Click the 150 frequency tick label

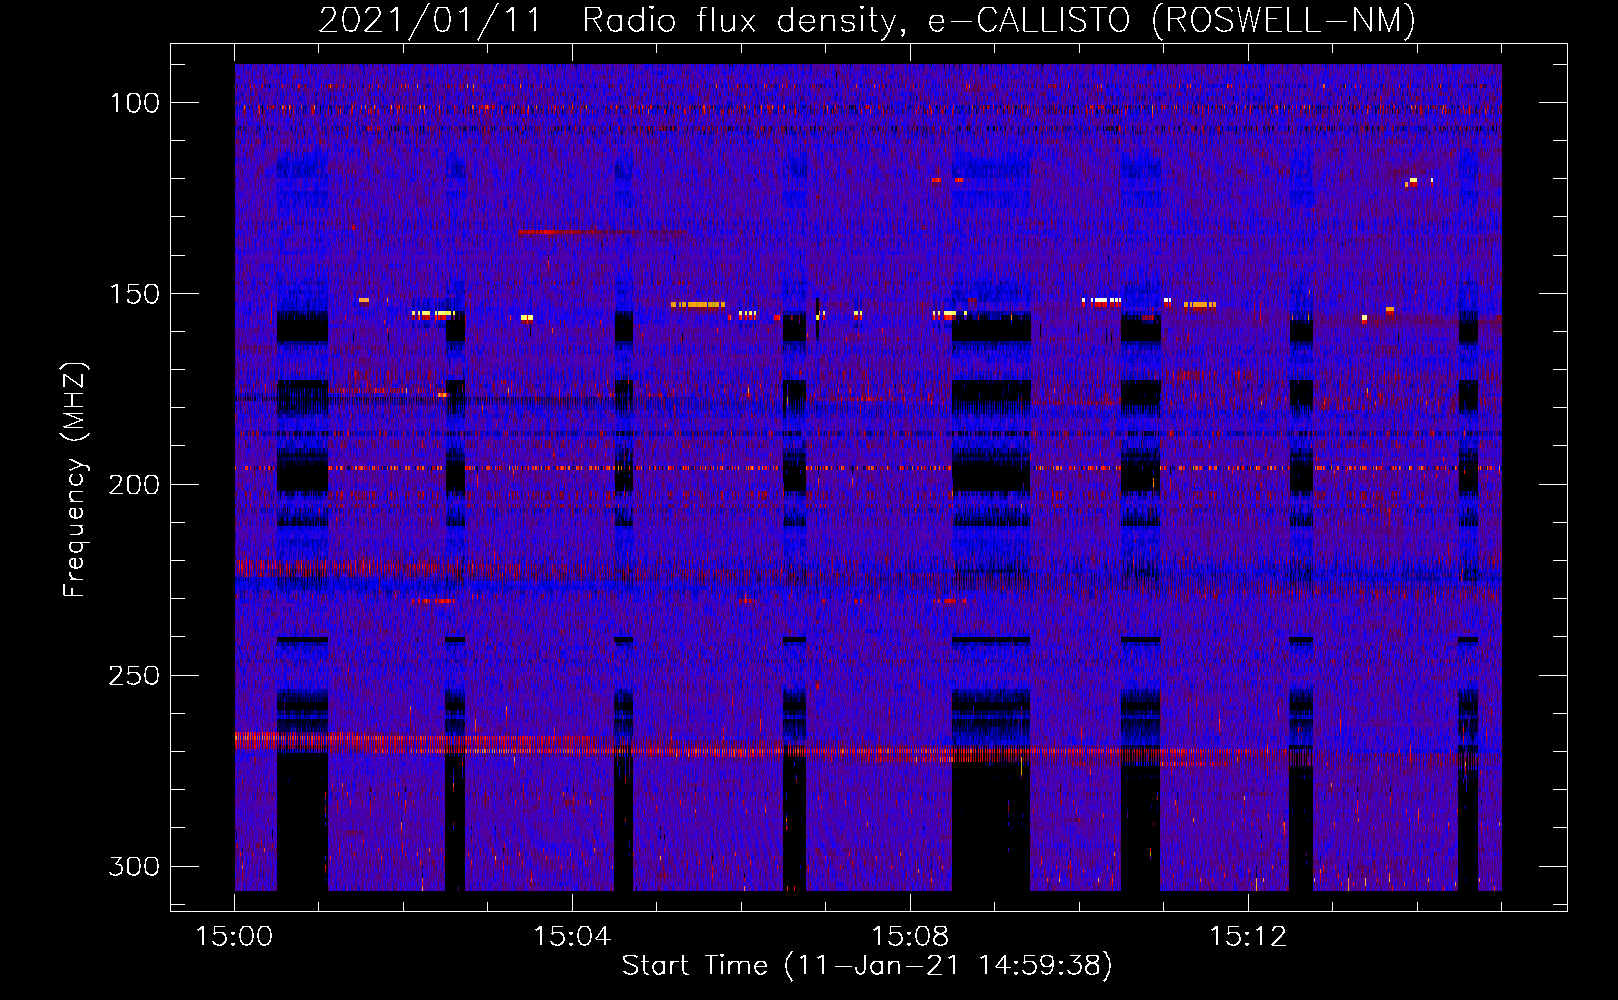(x=134, y=294)
